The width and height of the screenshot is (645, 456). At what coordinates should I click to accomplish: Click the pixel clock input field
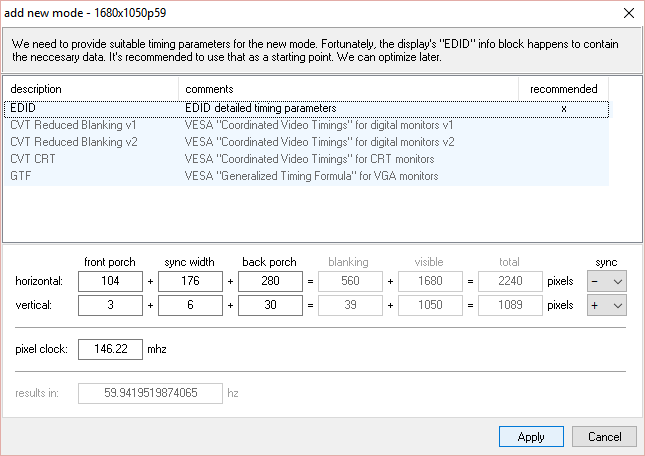coord(110,350)
